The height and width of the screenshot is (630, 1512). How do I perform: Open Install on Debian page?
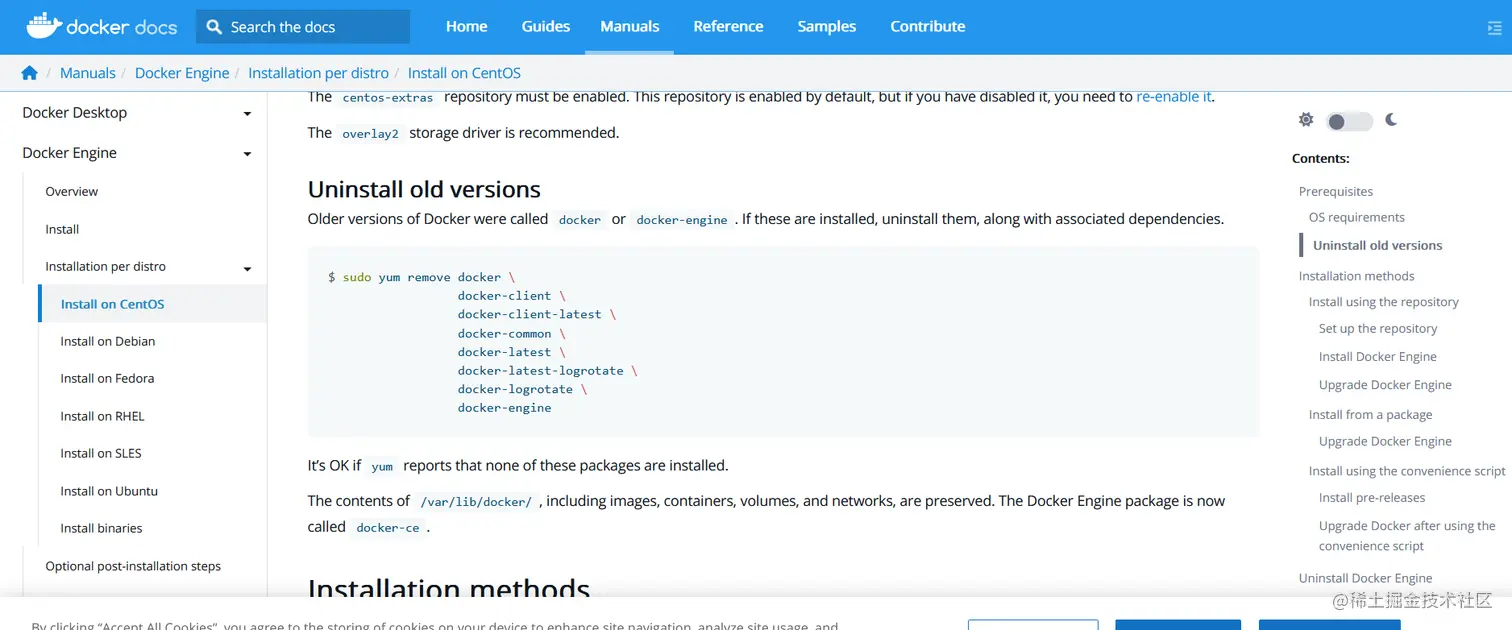[x=108, y=341]
